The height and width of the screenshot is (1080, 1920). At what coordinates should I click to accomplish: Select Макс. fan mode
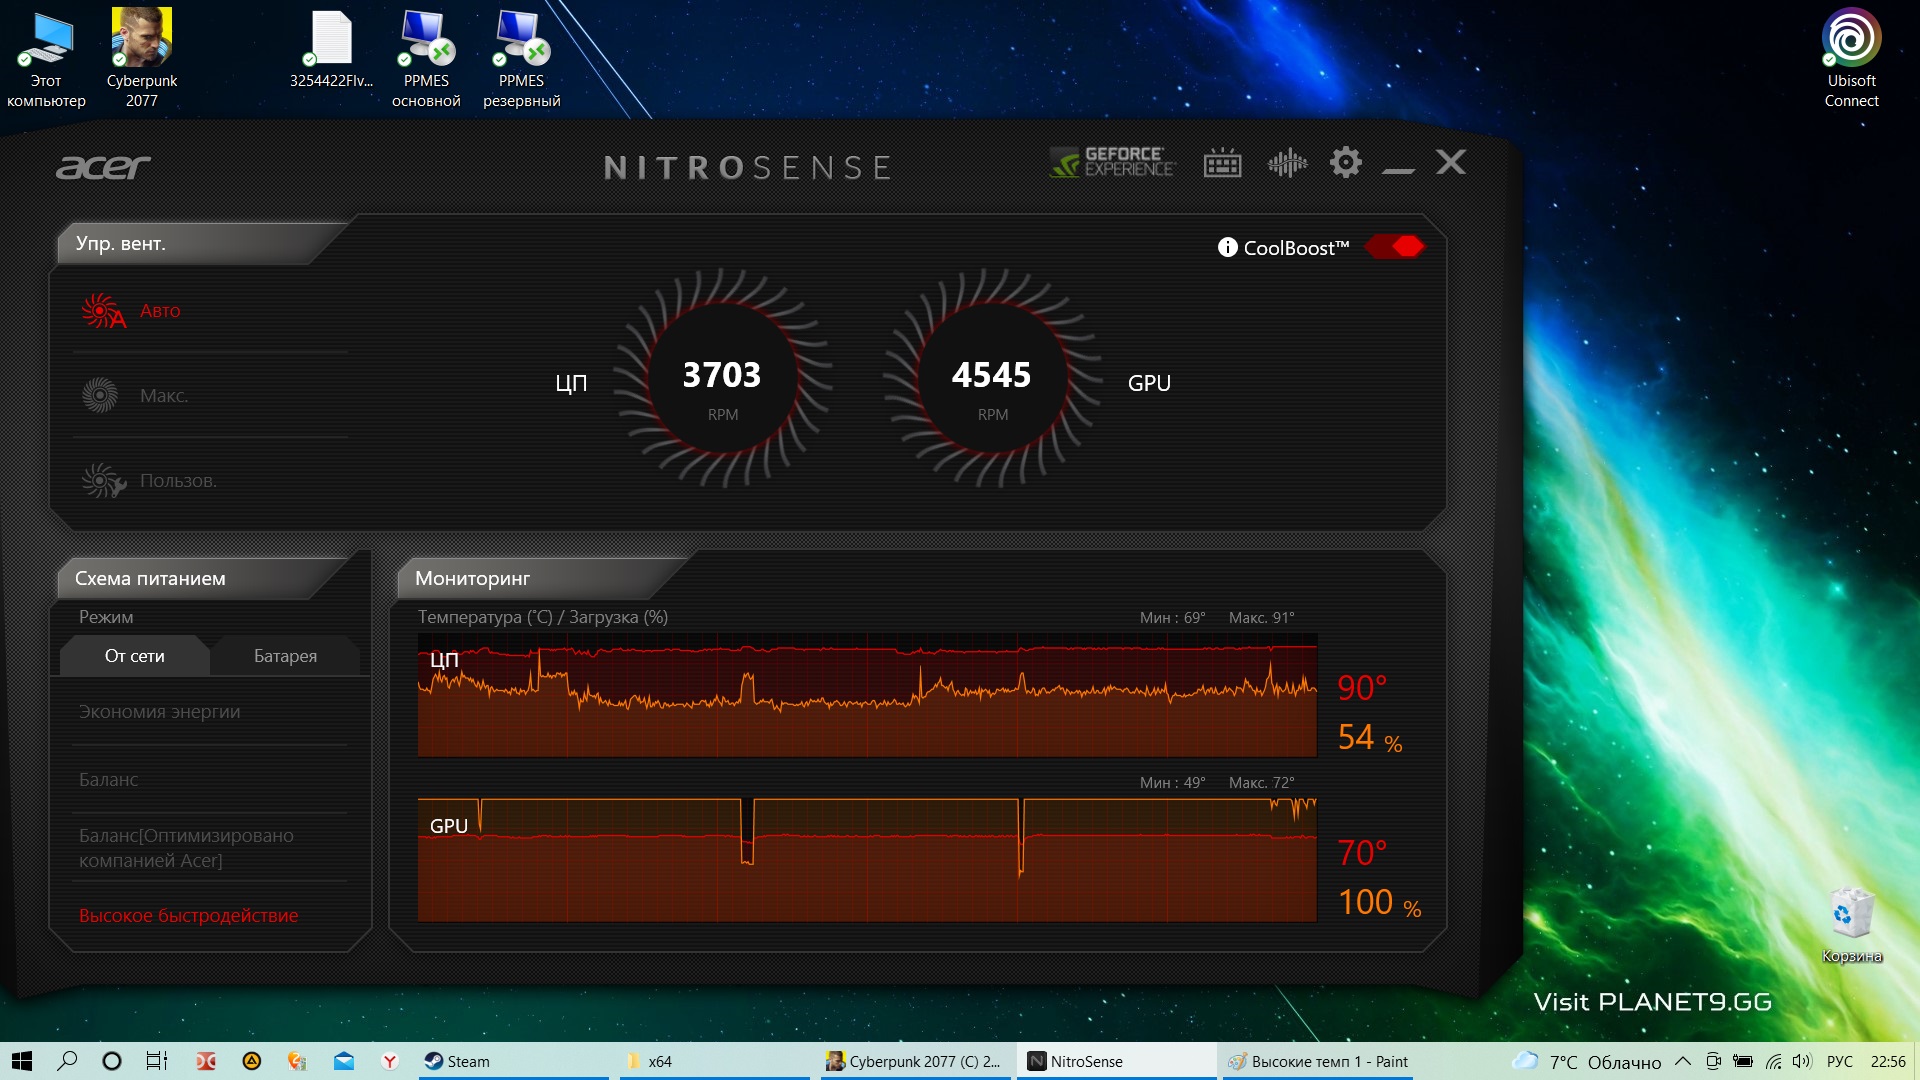pos(163,396)
